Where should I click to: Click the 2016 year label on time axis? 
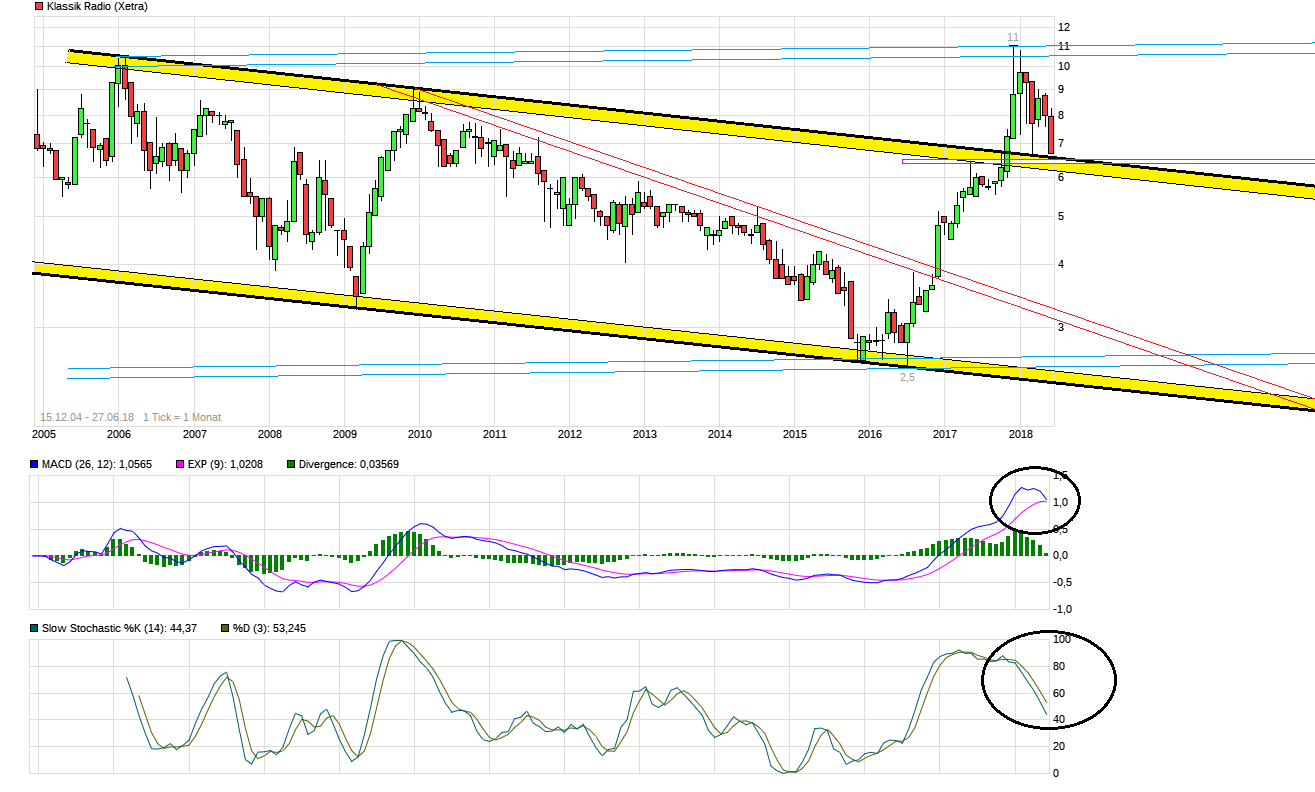point(870,434)
